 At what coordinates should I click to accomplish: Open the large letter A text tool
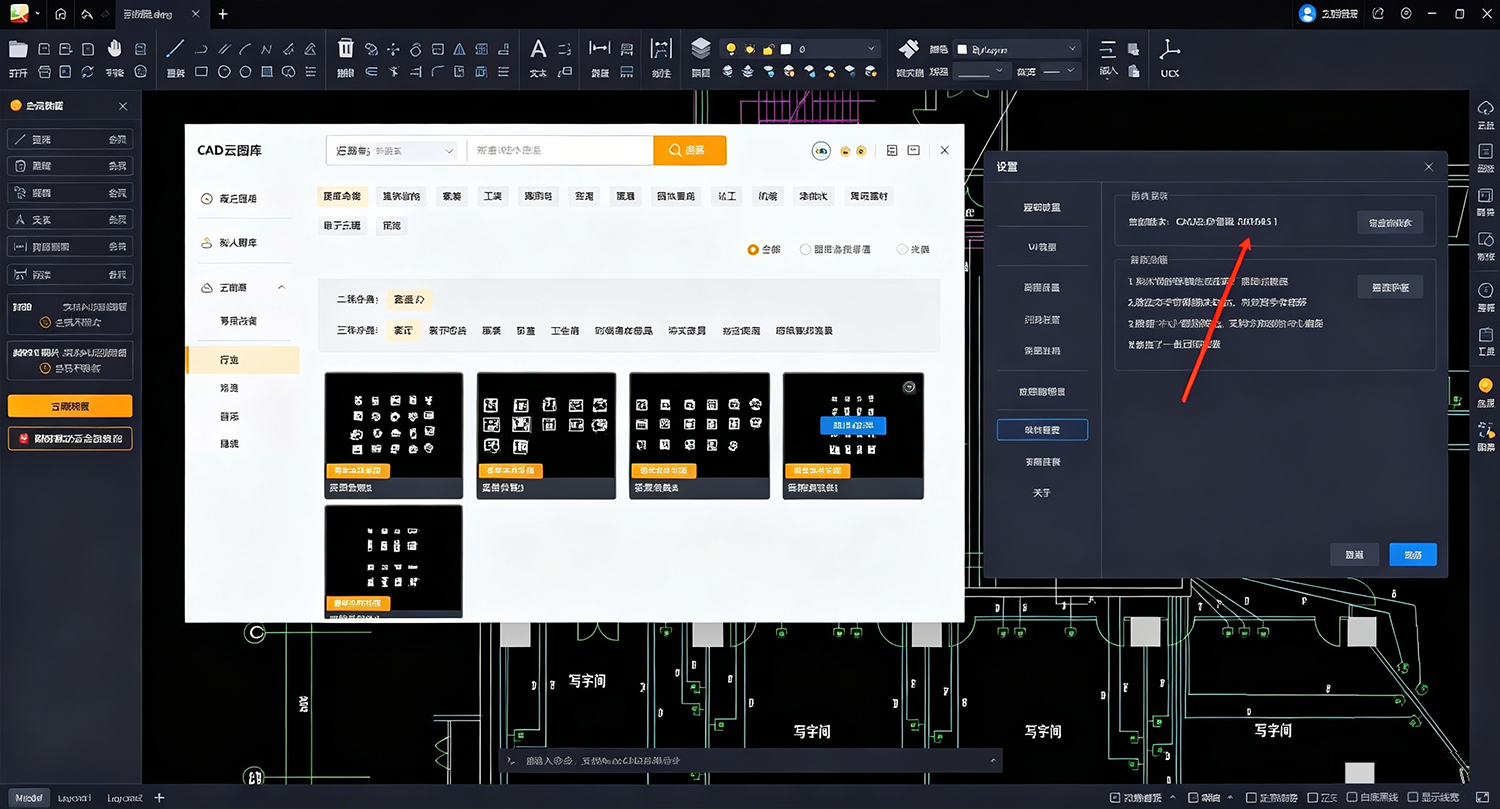[x=538, y=48]
